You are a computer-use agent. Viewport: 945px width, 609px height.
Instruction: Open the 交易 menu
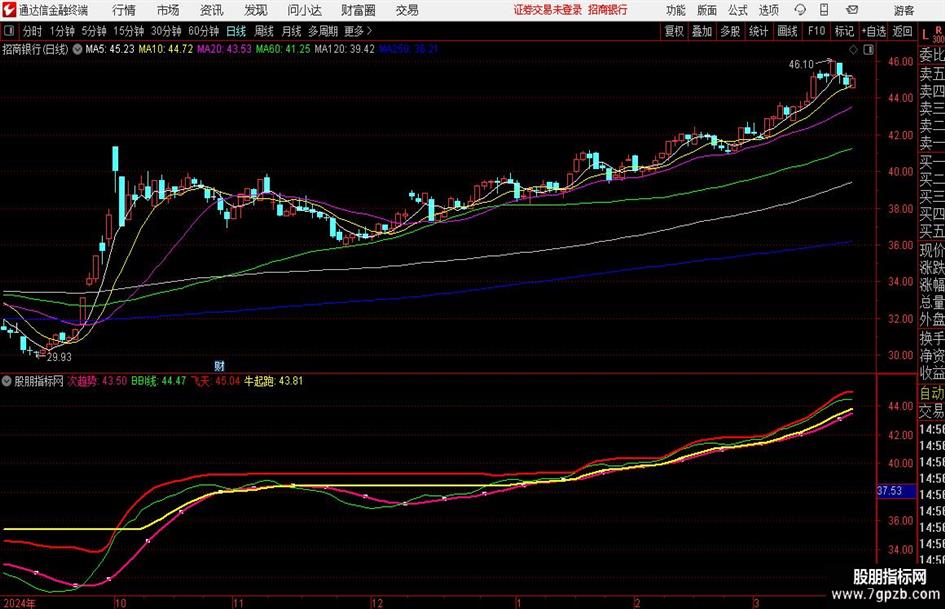pos(407,10)
